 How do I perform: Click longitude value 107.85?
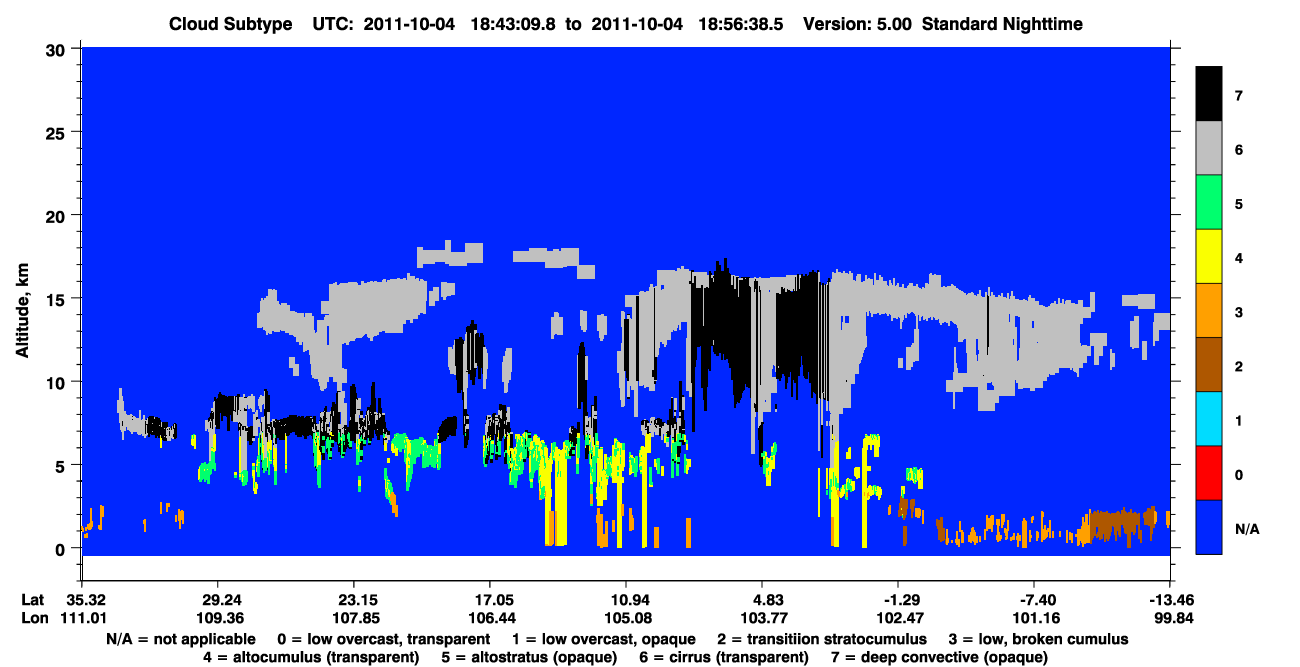[353, 618]
